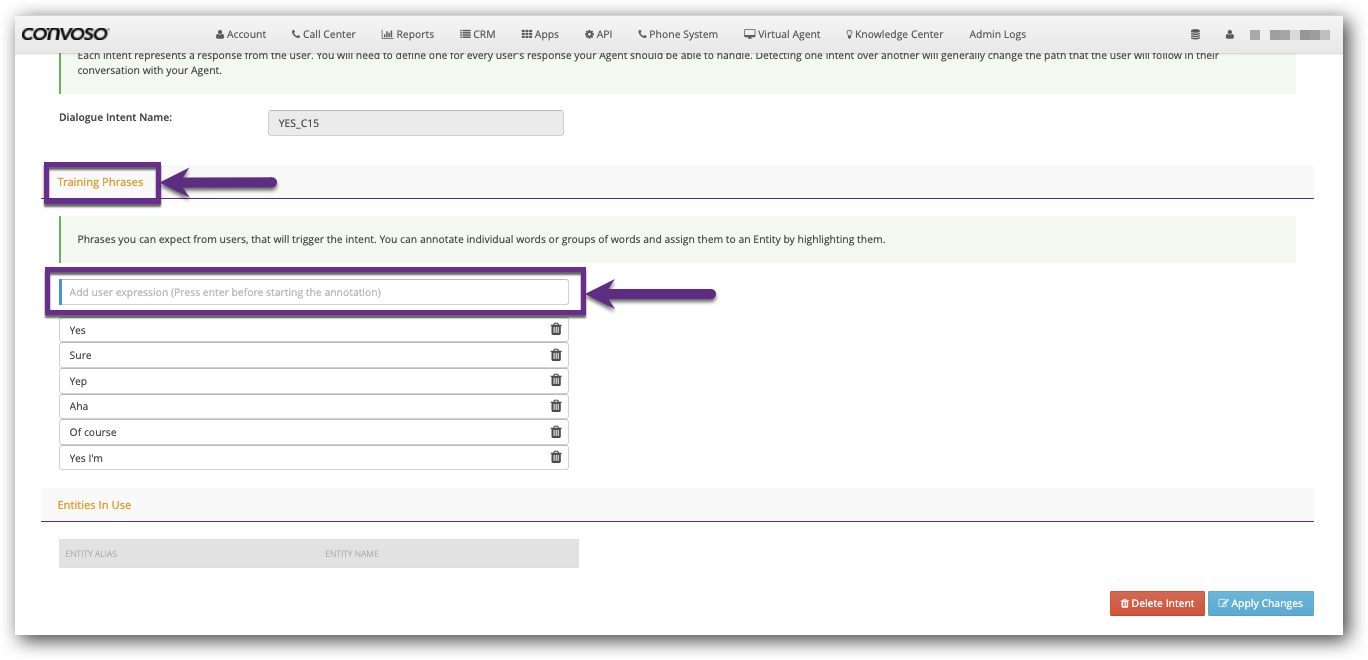Expand the CRM menu
The height and width of the screenshot is (660, 1368).
478,34
